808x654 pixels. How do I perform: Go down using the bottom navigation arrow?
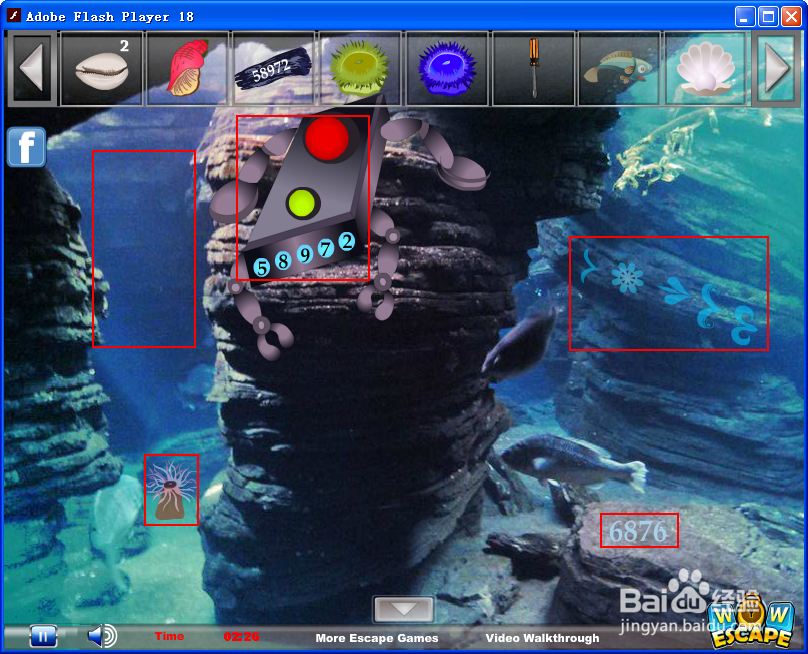point(403,609)
